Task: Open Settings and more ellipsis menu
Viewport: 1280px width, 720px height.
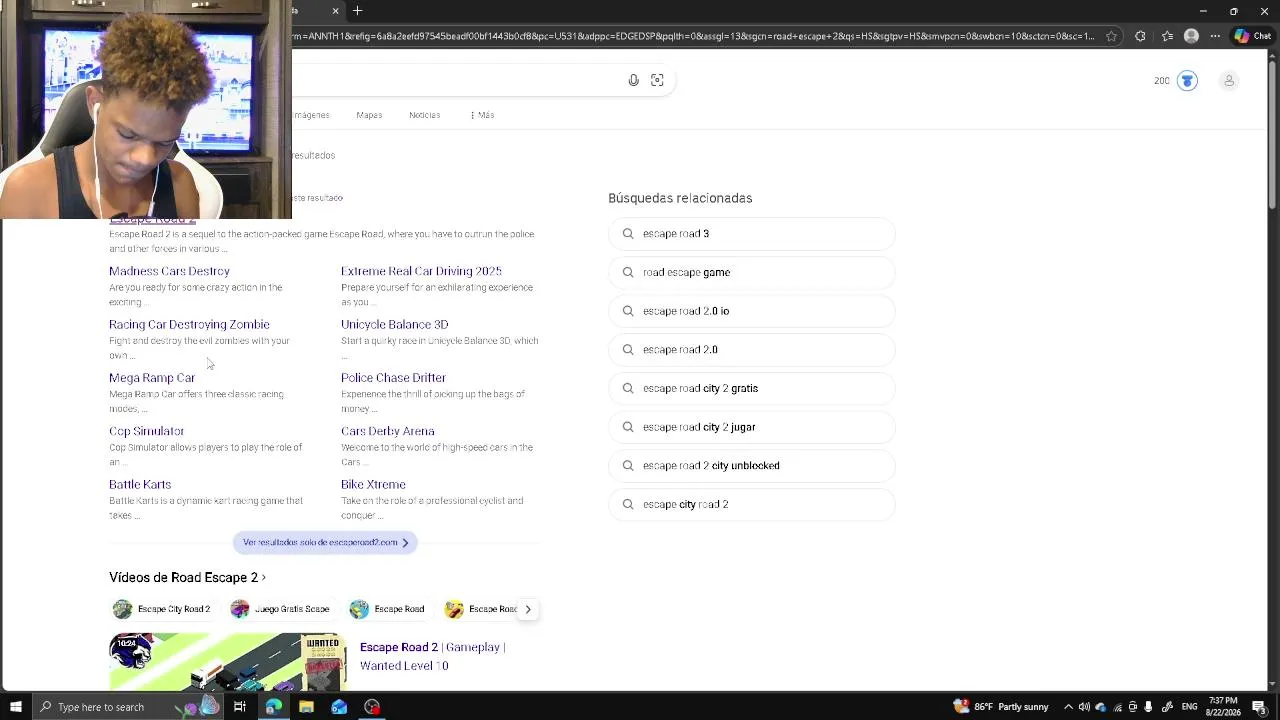Action: (1215, 36)
